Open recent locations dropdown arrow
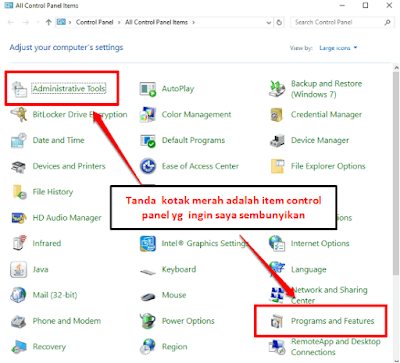400x363 pixels. tap(38, 23)
